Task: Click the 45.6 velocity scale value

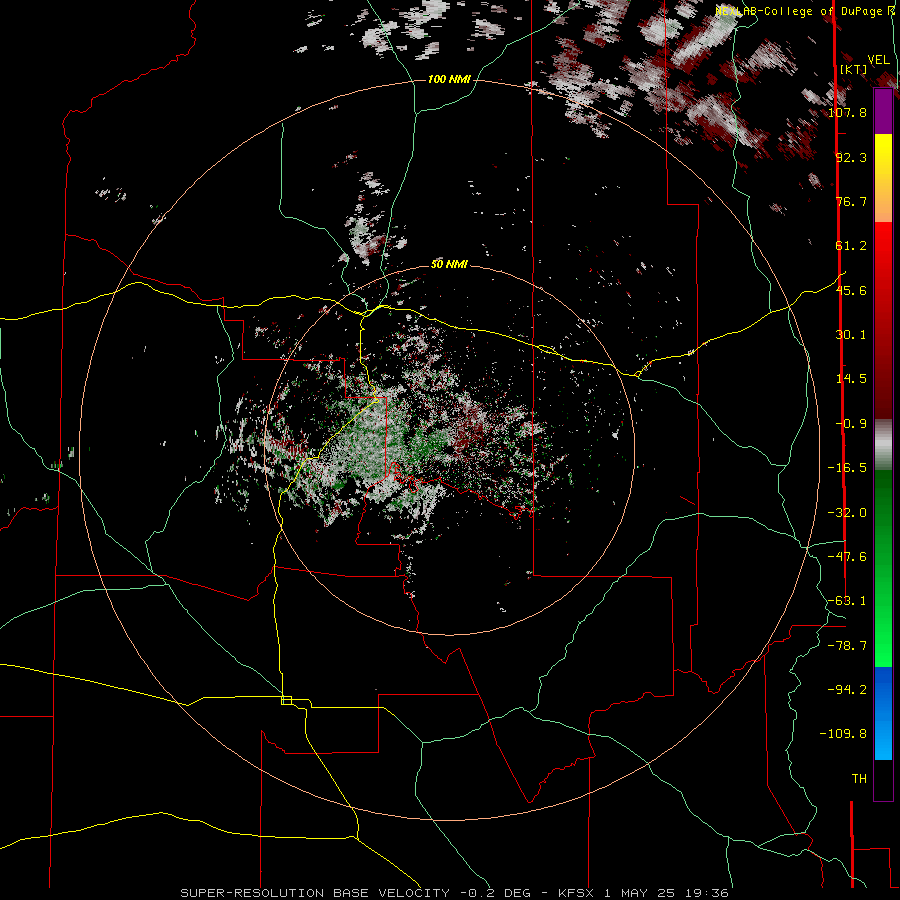Action: [x=851, y=290]
